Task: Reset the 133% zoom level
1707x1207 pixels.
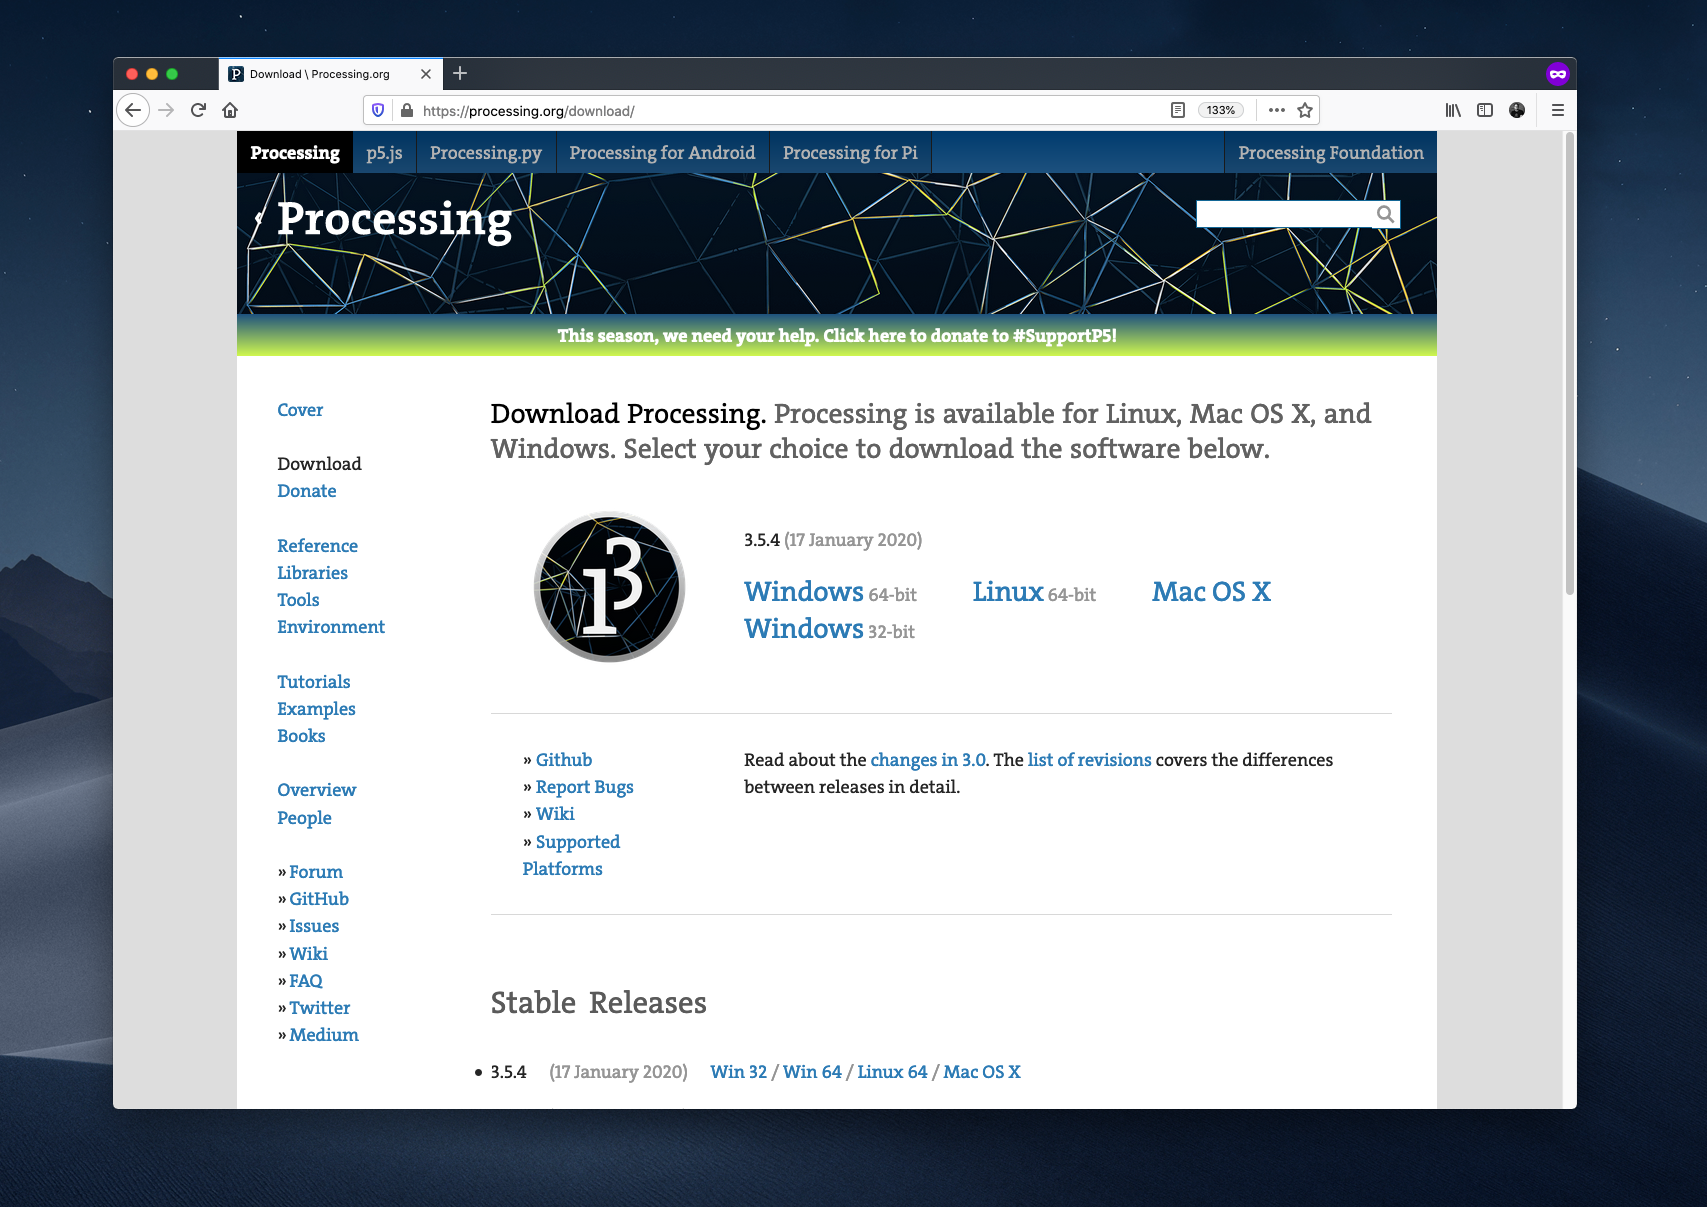Action: [x=1221, y=110]
